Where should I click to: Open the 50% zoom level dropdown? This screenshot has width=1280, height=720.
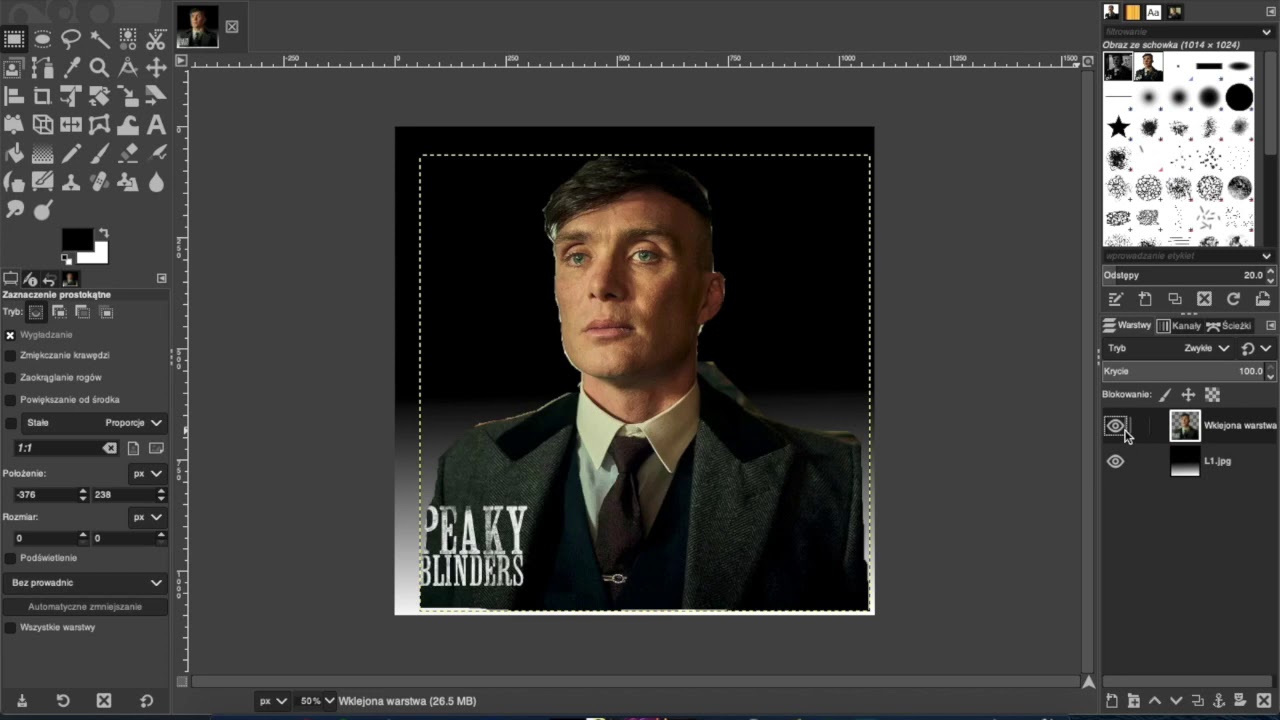coord(316,702)
